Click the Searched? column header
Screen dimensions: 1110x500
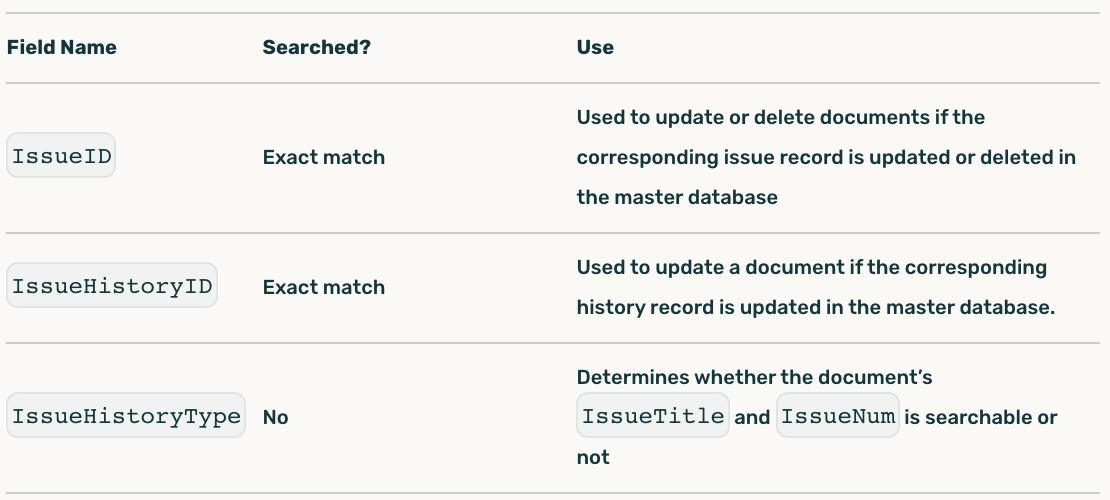(x=316, y=47)
